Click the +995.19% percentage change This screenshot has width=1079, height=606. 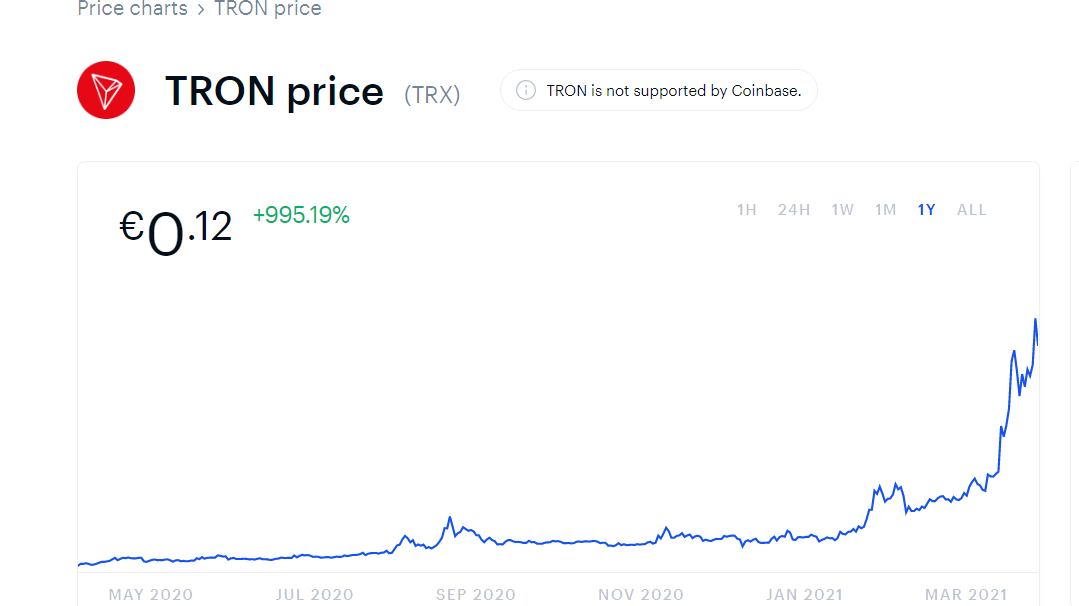tap(301, 215)
